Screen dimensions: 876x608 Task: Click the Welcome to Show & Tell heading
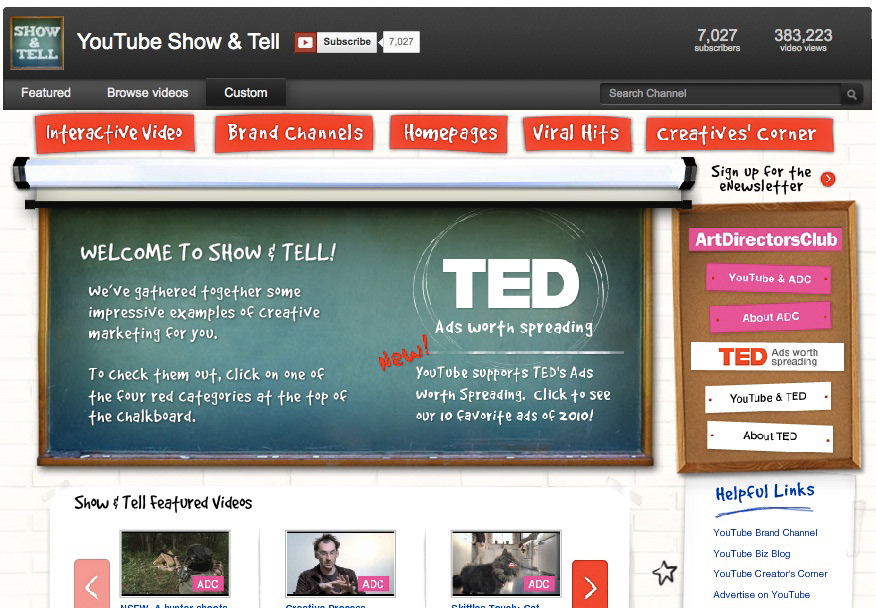pos(208,252)
